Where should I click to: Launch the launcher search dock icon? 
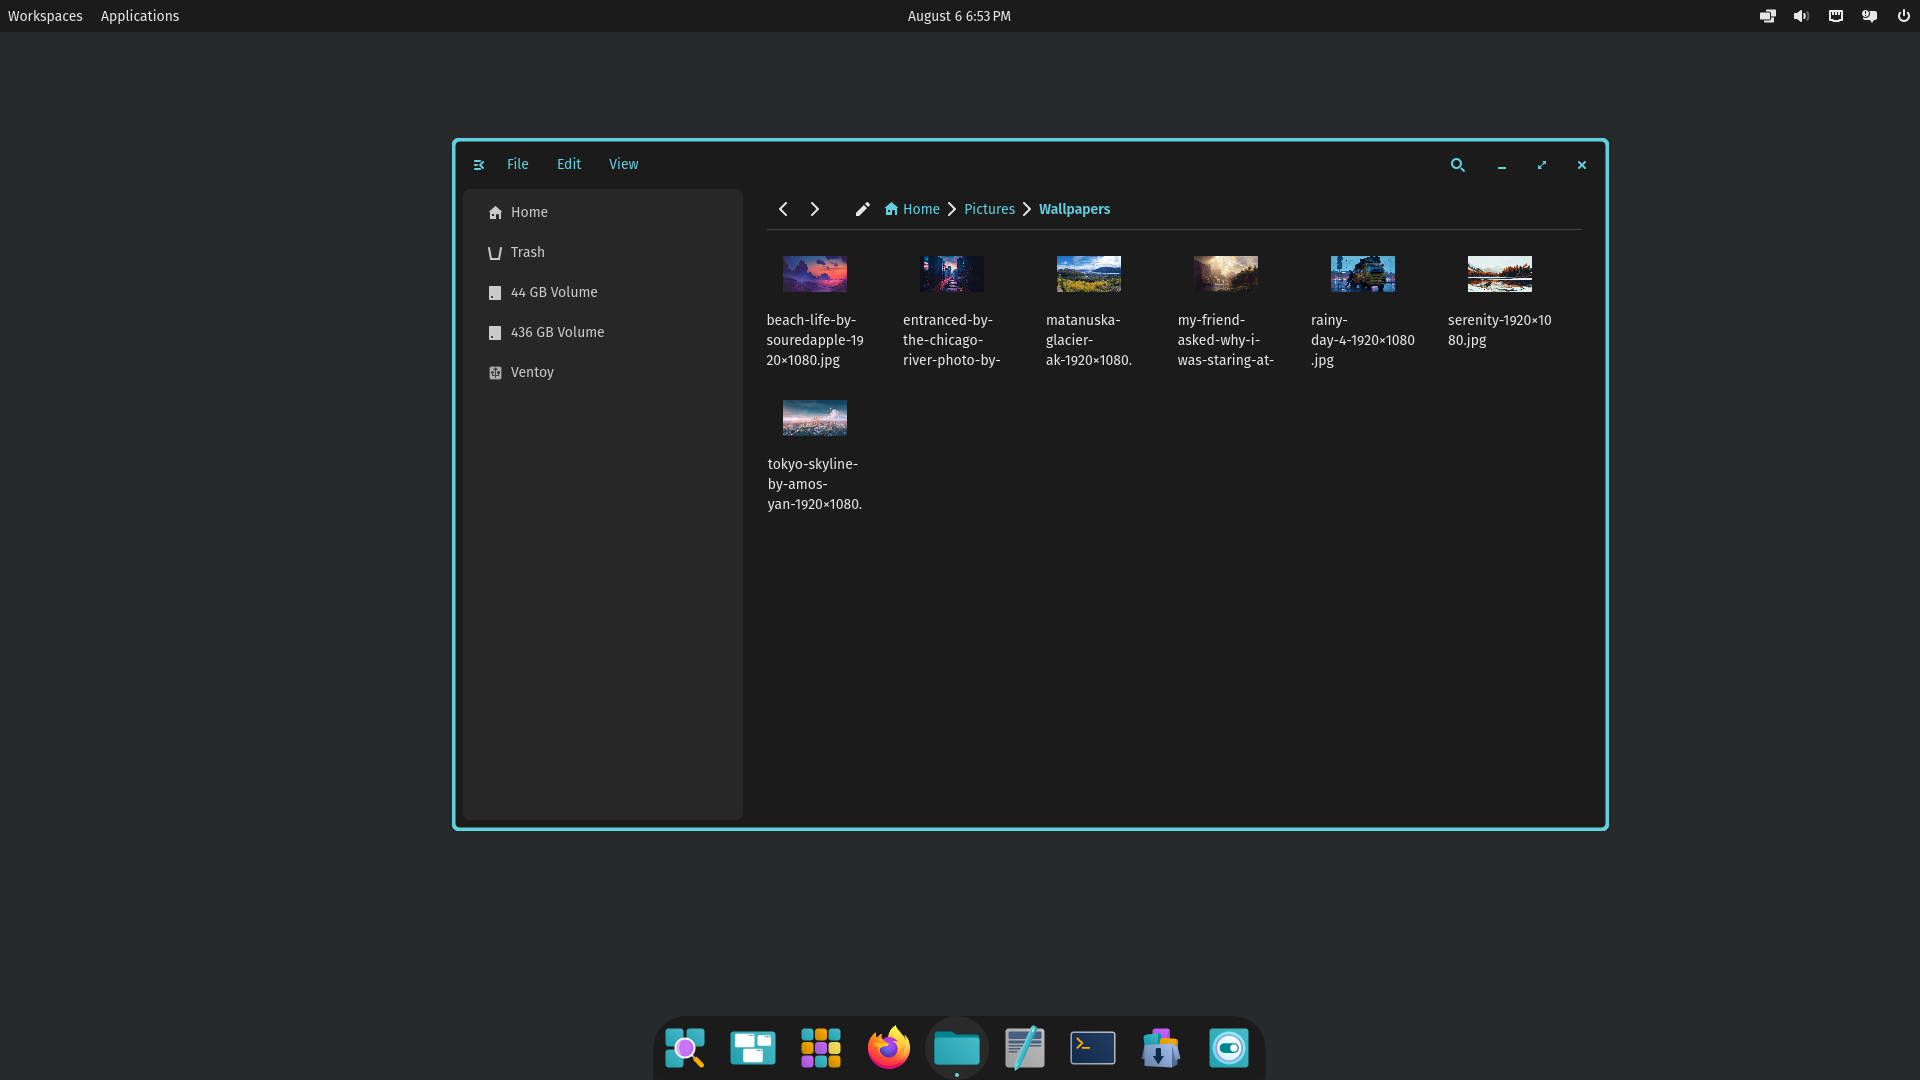685,1048
